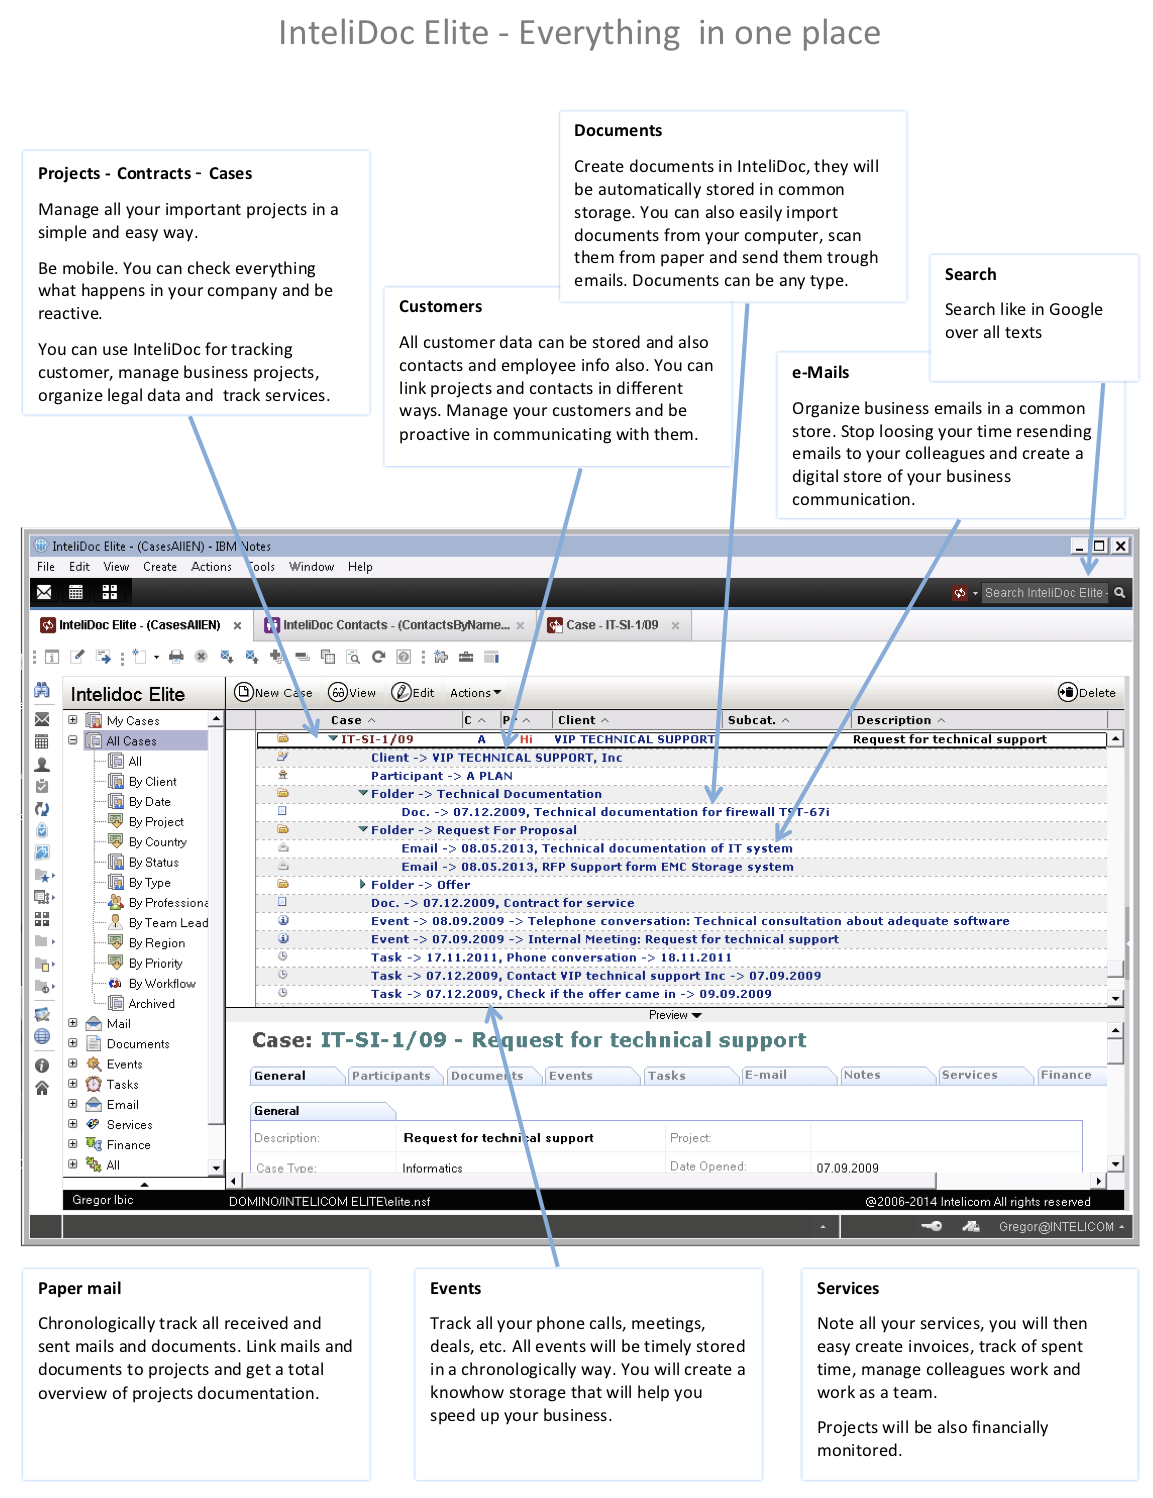This screenshot has width=1153, height=1498.
Task: Click the Gregor@INTELICOM status bar entry
Action: click(1061, 1227)
